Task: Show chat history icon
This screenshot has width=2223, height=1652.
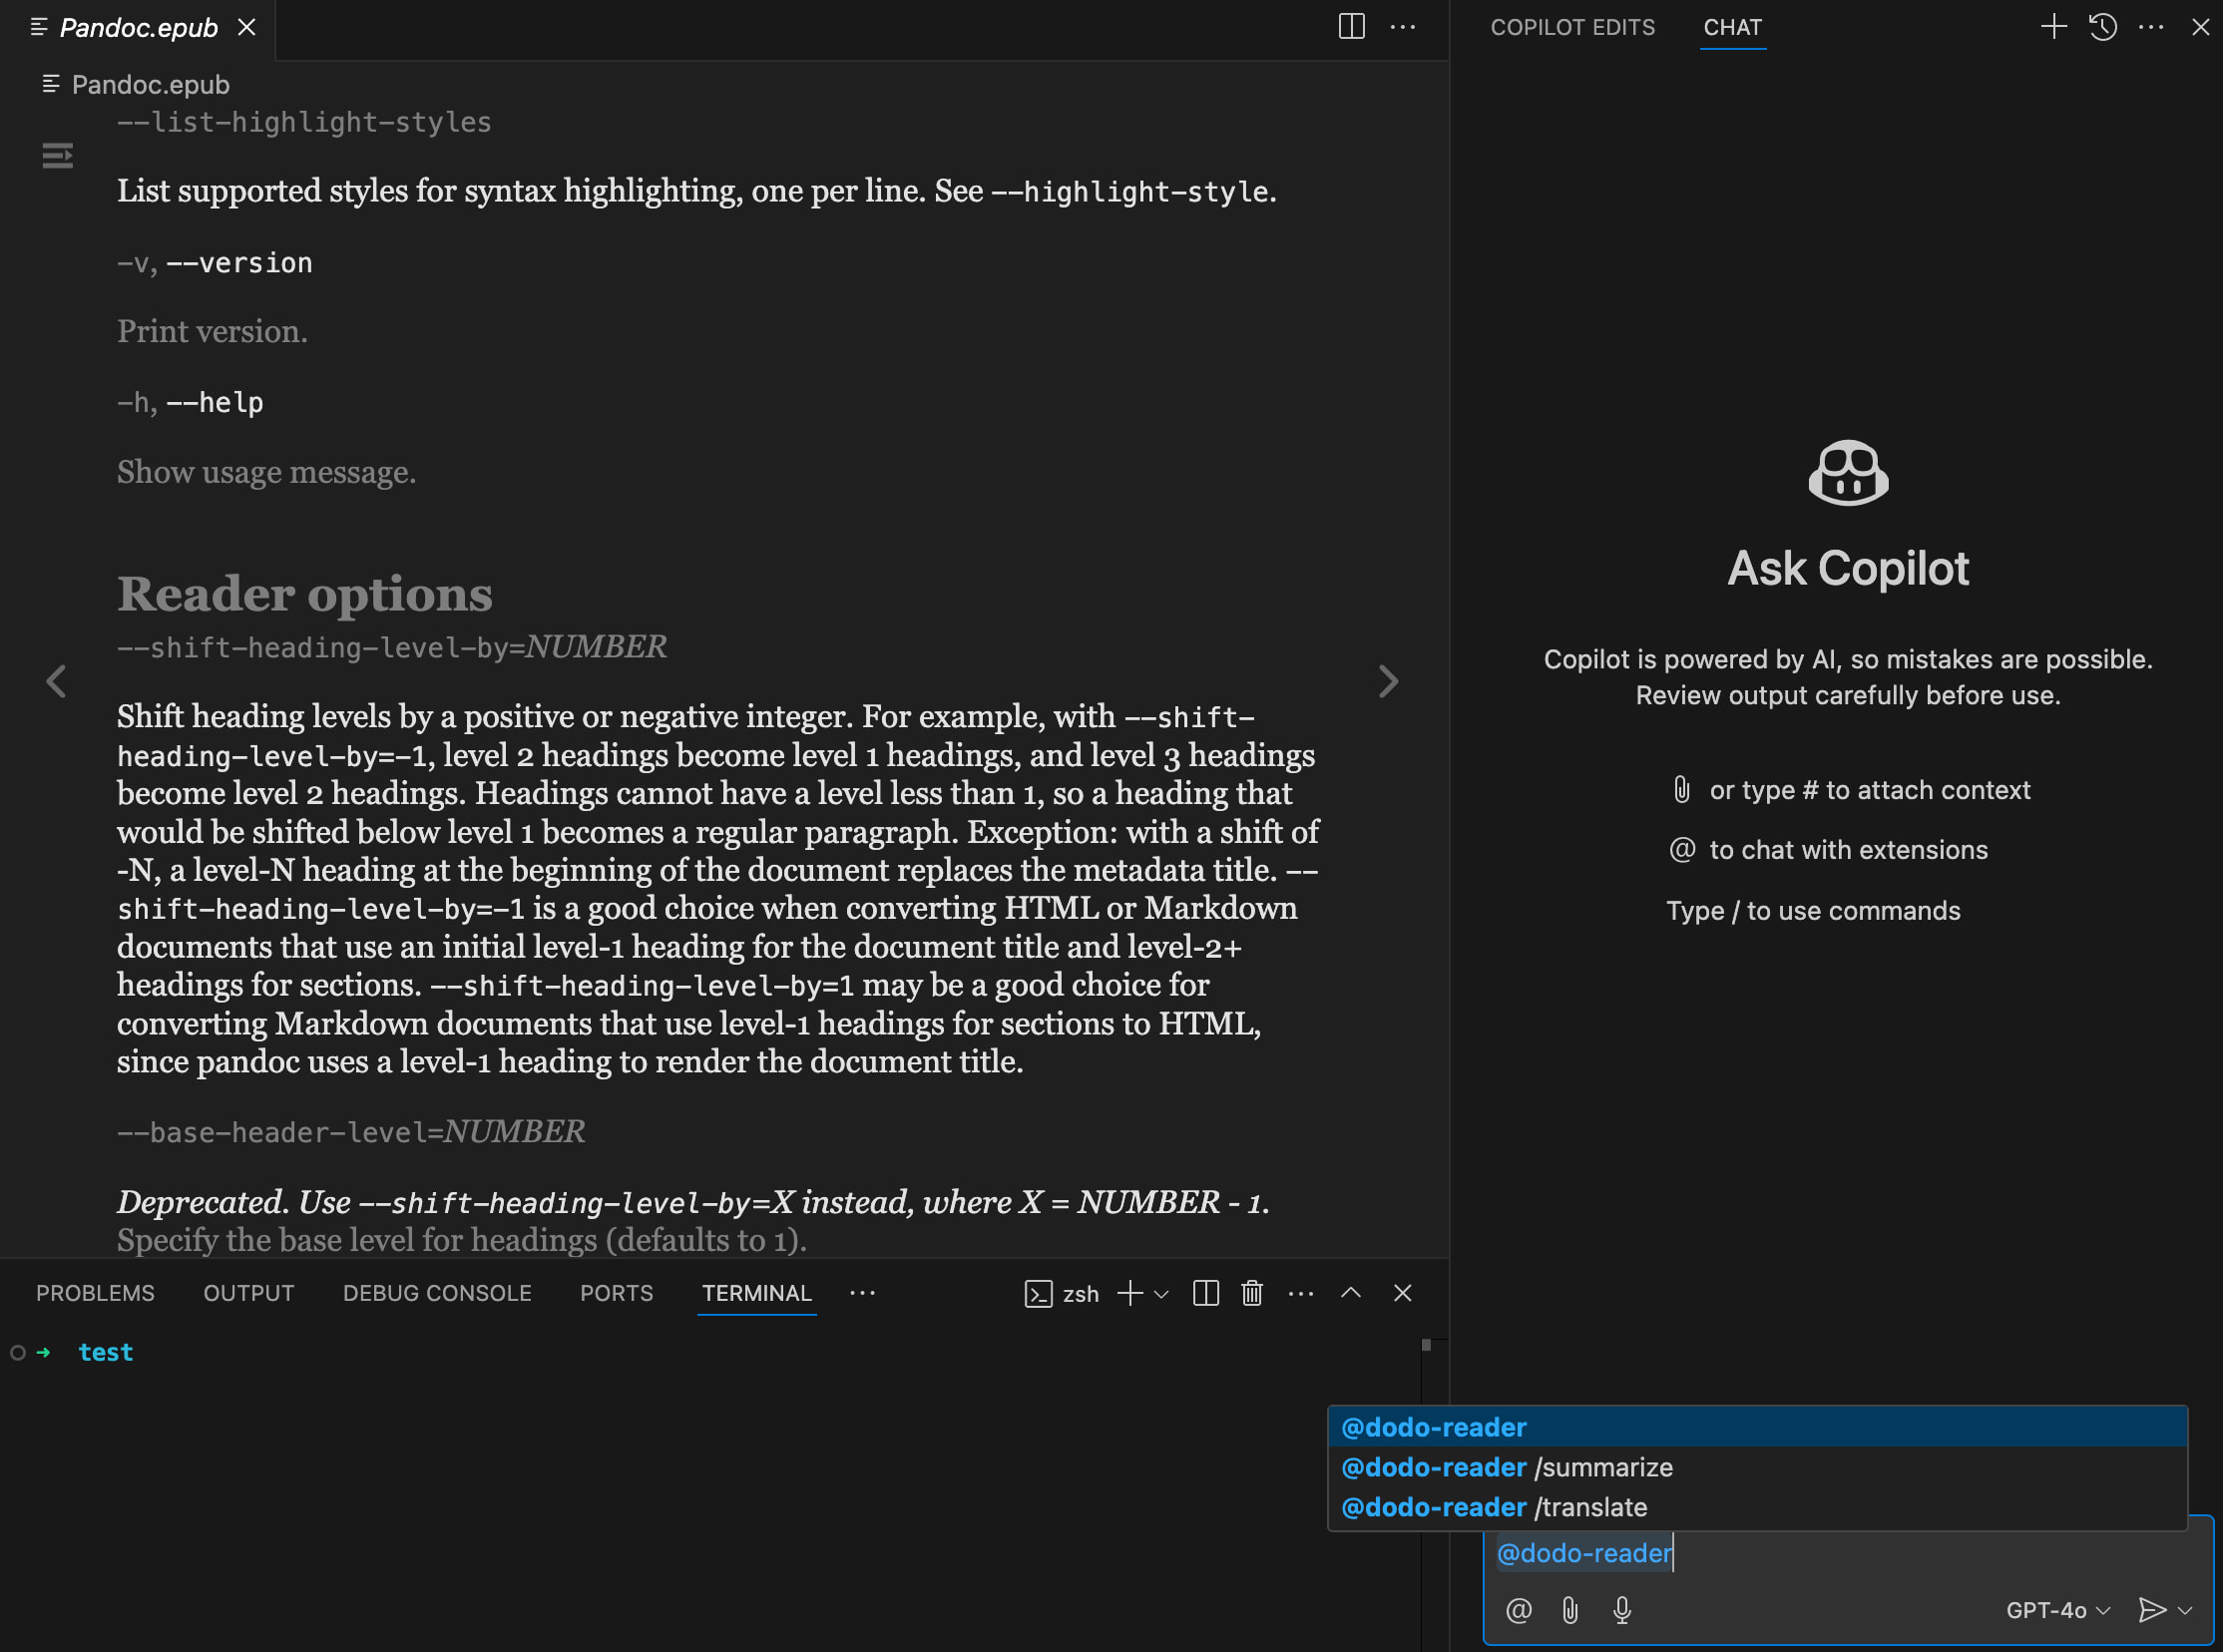Action: [2102, 27]
